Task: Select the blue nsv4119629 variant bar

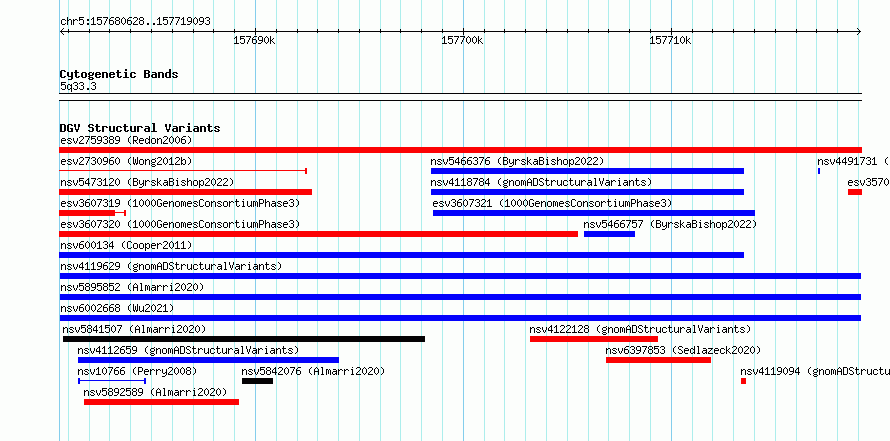Action: [460, 276]
